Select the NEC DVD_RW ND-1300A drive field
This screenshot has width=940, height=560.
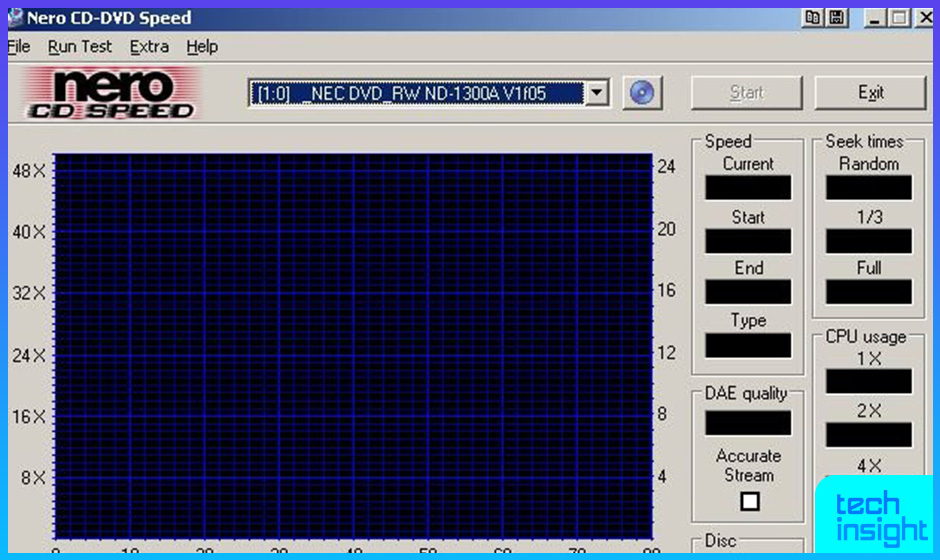tap(415, 93)
